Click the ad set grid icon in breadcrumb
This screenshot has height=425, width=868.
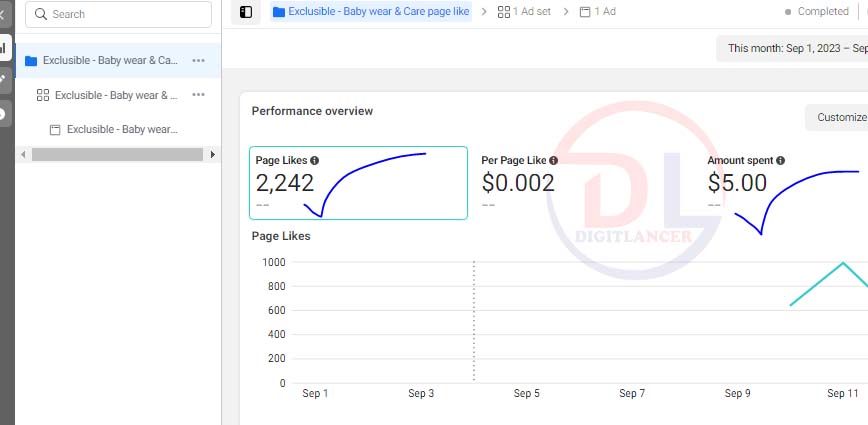click(x=504, y=12)
